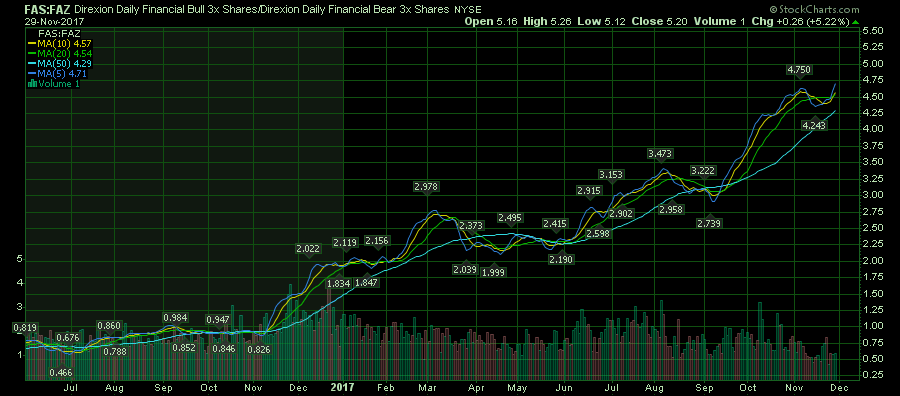Viewport: 900px width, 396px height.
Task: Click the 1.999 trough label
Action: point(493,272)
